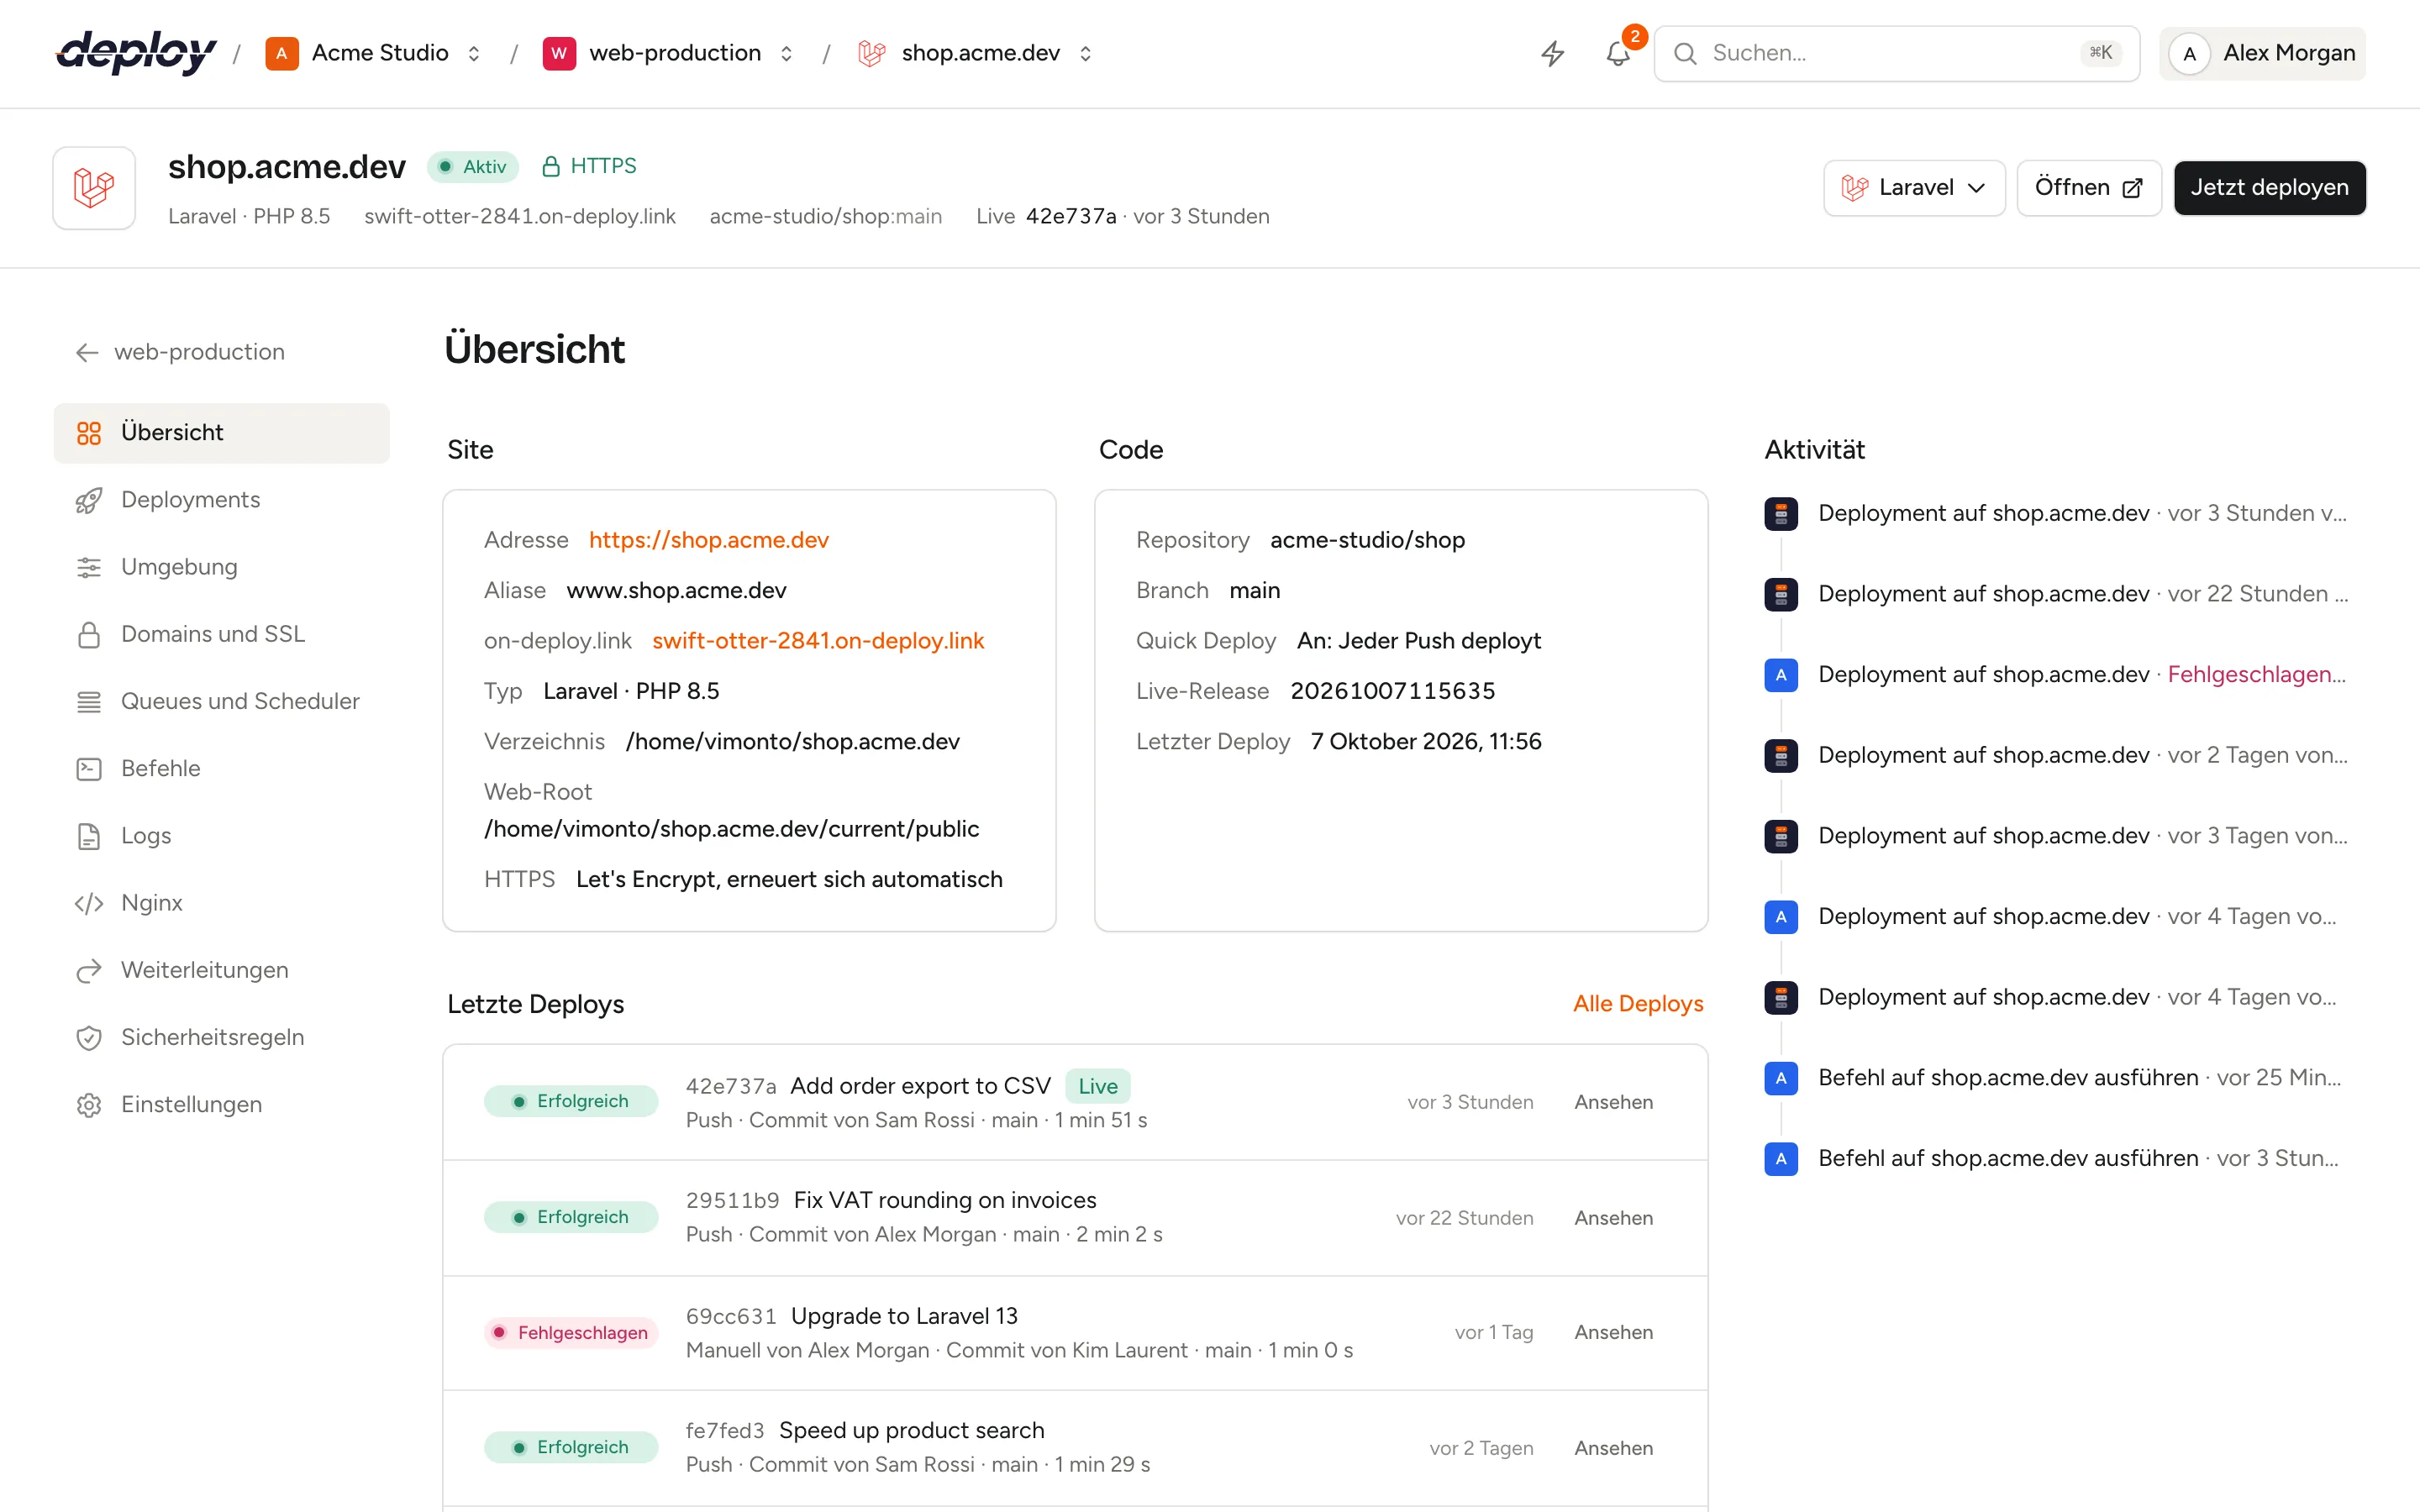
Task: Click the Öffnen external link button
Action: [2088, 188]
